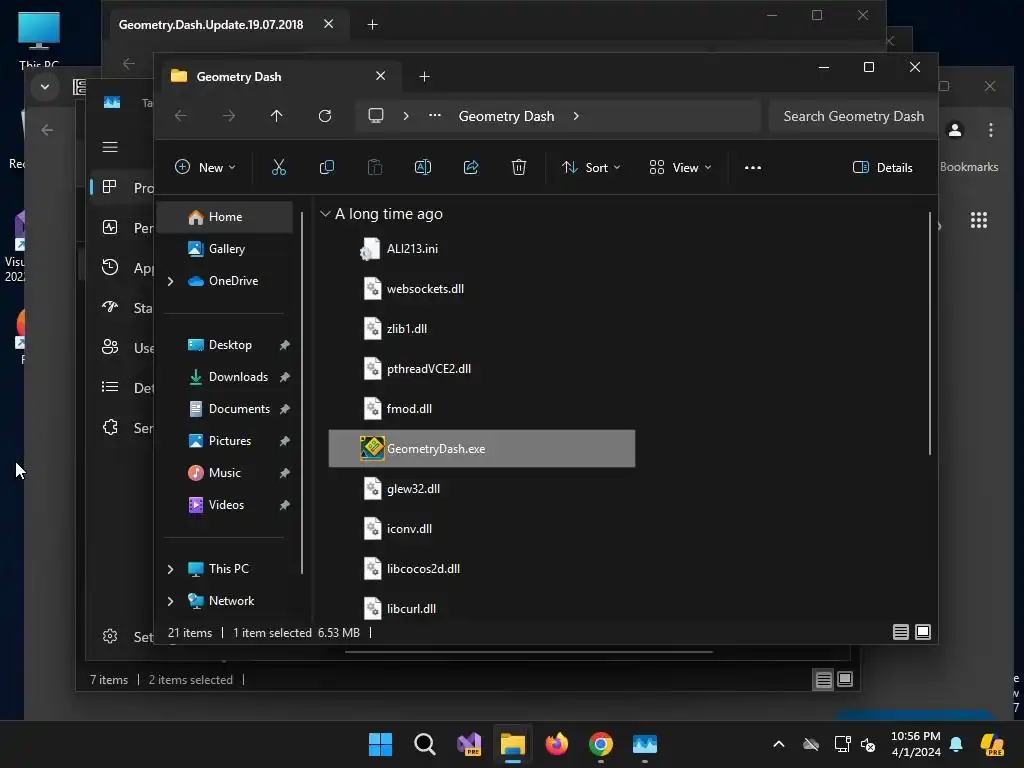Click chevron after Geometry Dash breadcrumb
Screen dimensions: 1024x768
pos(576,116)
